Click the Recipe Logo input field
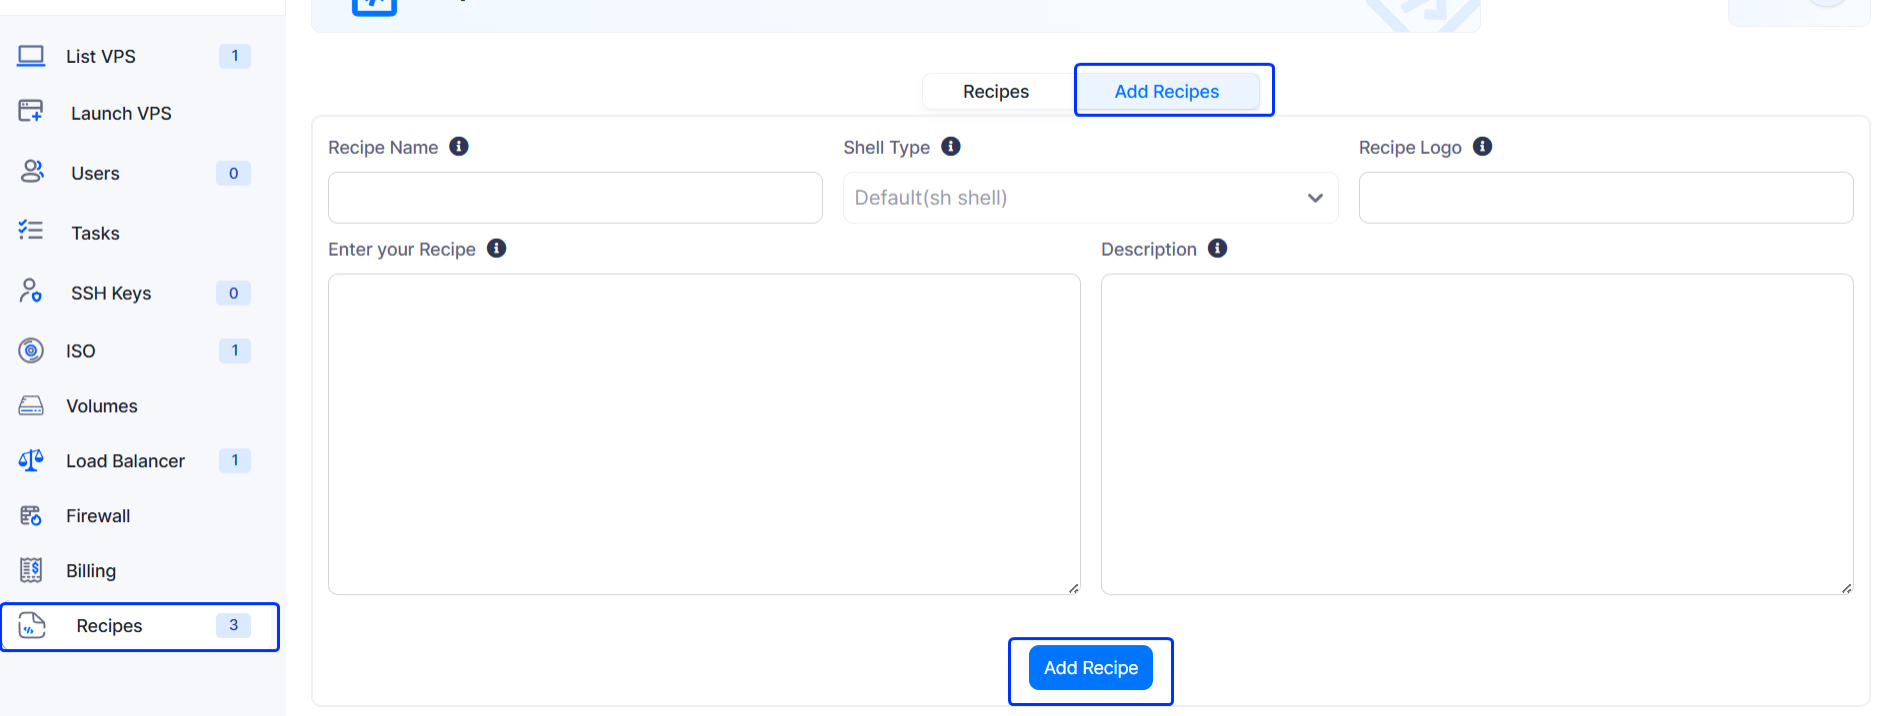1895x716 pixels. pos(1605,198)
